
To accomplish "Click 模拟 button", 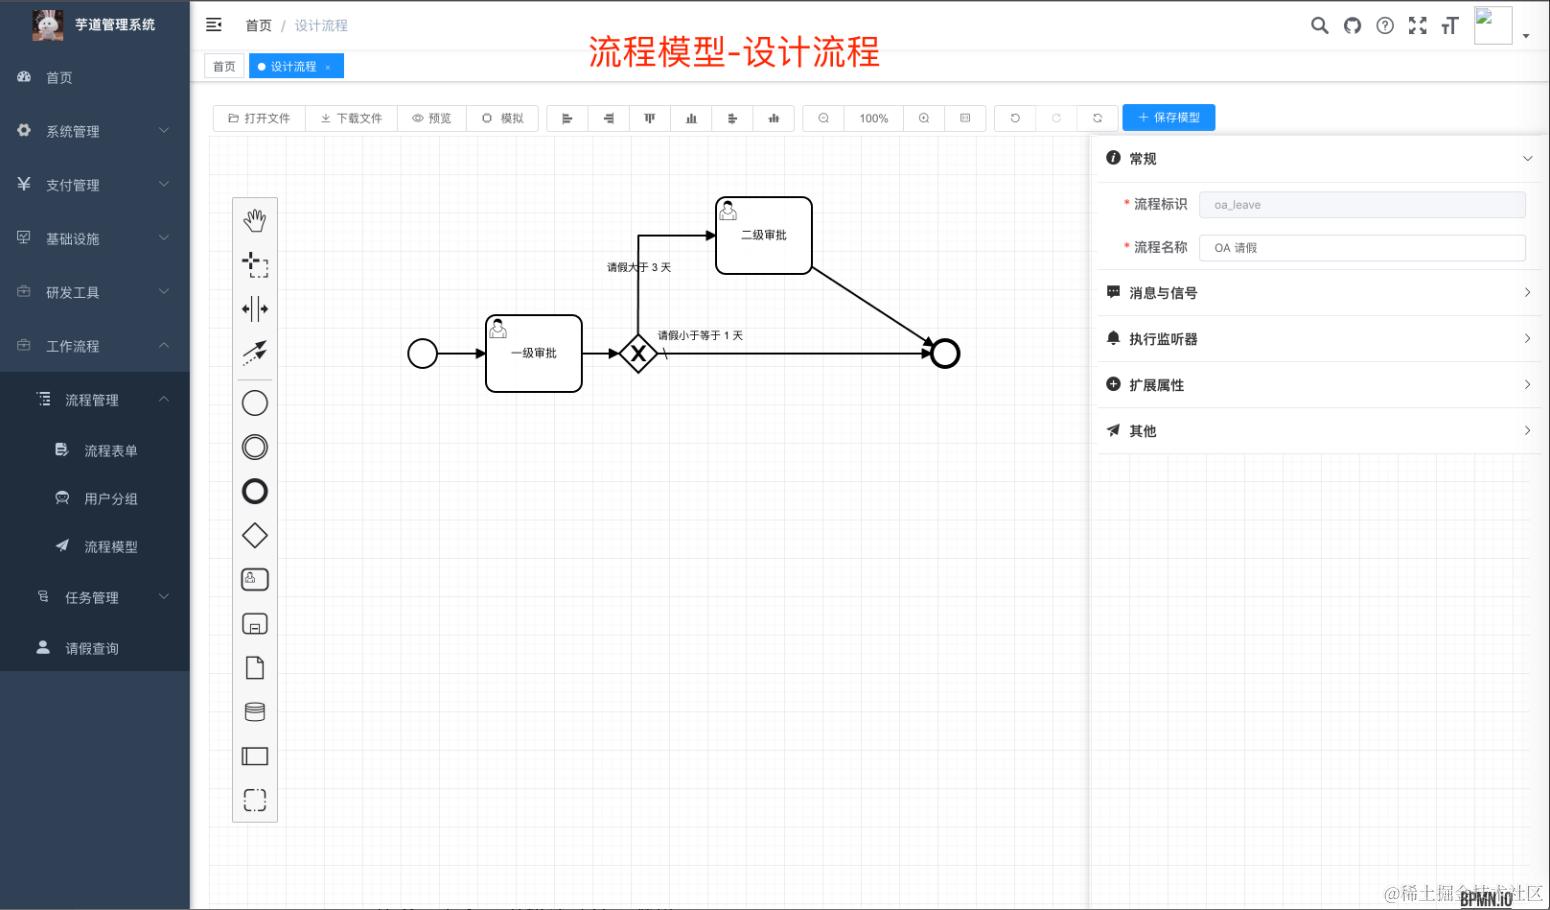I will coord(503,118).
